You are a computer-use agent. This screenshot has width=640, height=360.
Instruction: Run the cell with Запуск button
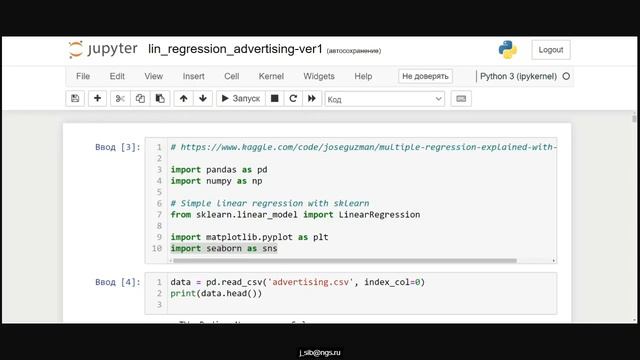(x=241, y=98)
